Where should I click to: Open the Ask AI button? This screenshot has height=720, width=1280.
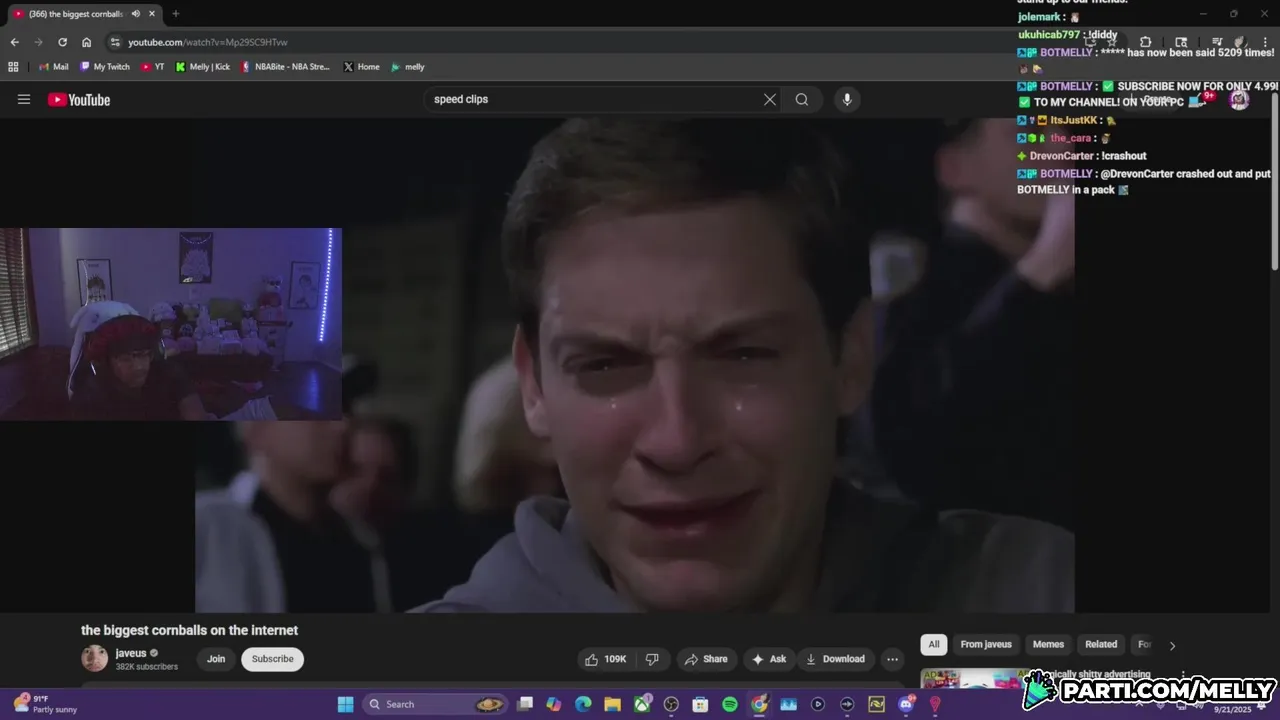point(770,659)
